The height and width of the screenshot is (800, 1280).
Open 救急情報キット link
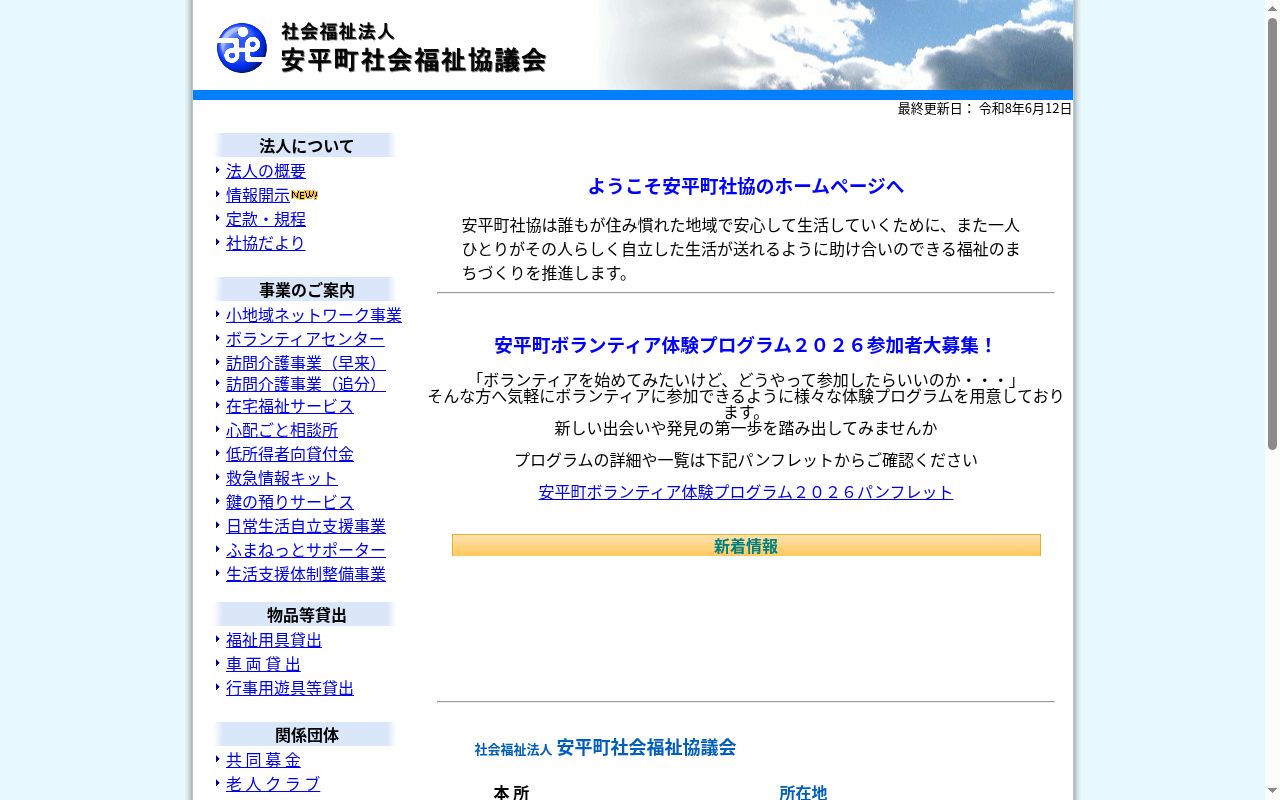point(282,478)
